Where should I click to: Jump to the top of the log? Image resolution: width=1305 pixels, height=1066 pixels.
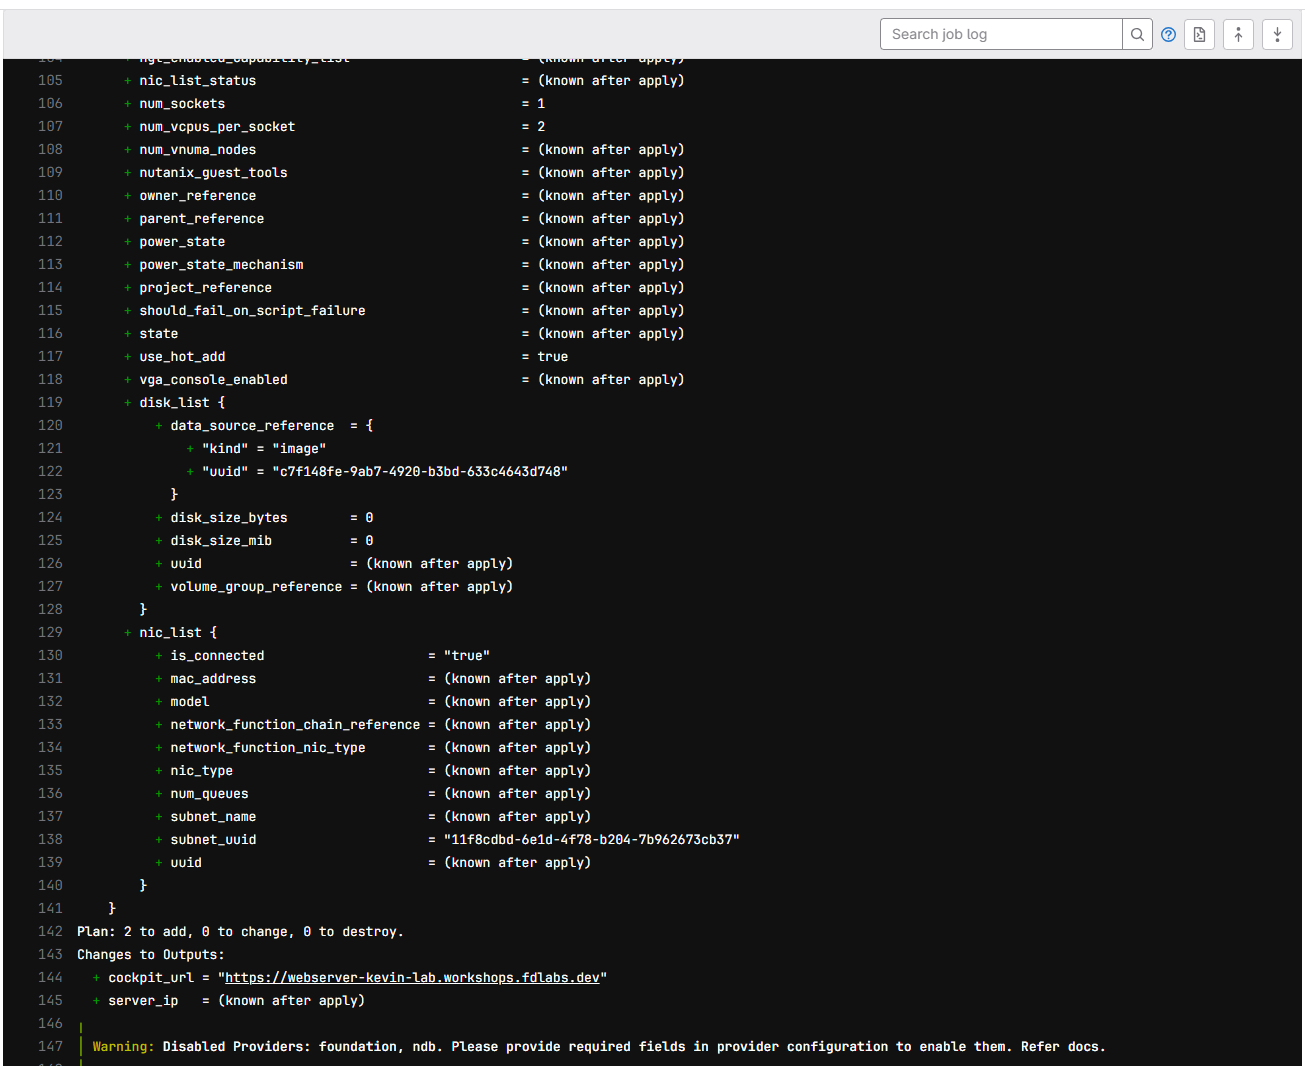pos(1238,34)
